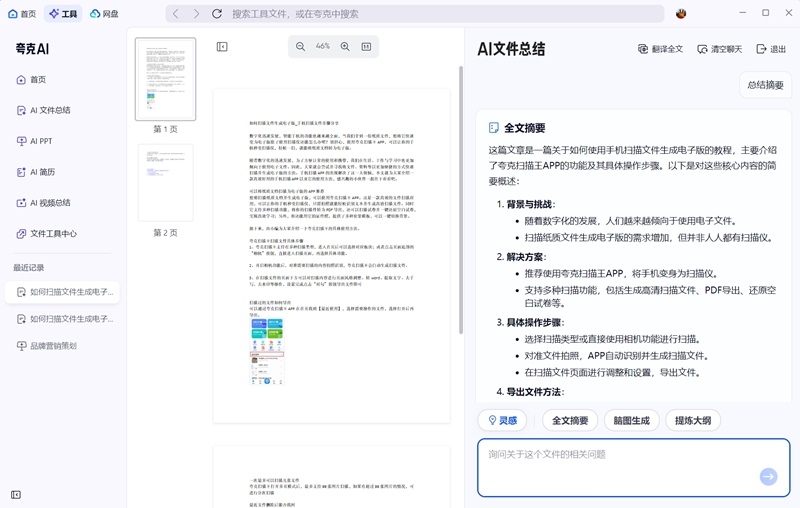800x508 pixels.
Task: Open the 网盘 tab
Action: 104,14
